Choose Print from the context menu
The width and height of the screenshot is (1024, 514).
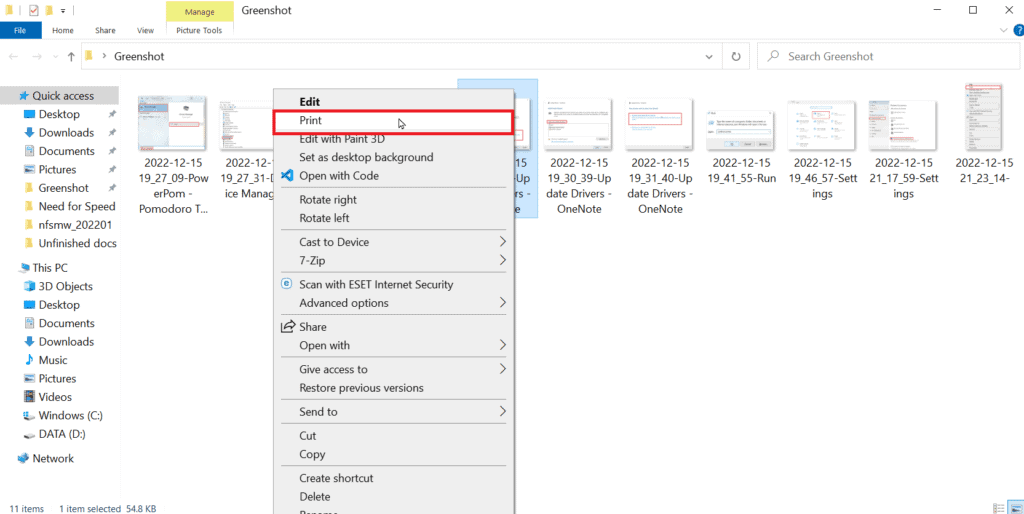310,120
